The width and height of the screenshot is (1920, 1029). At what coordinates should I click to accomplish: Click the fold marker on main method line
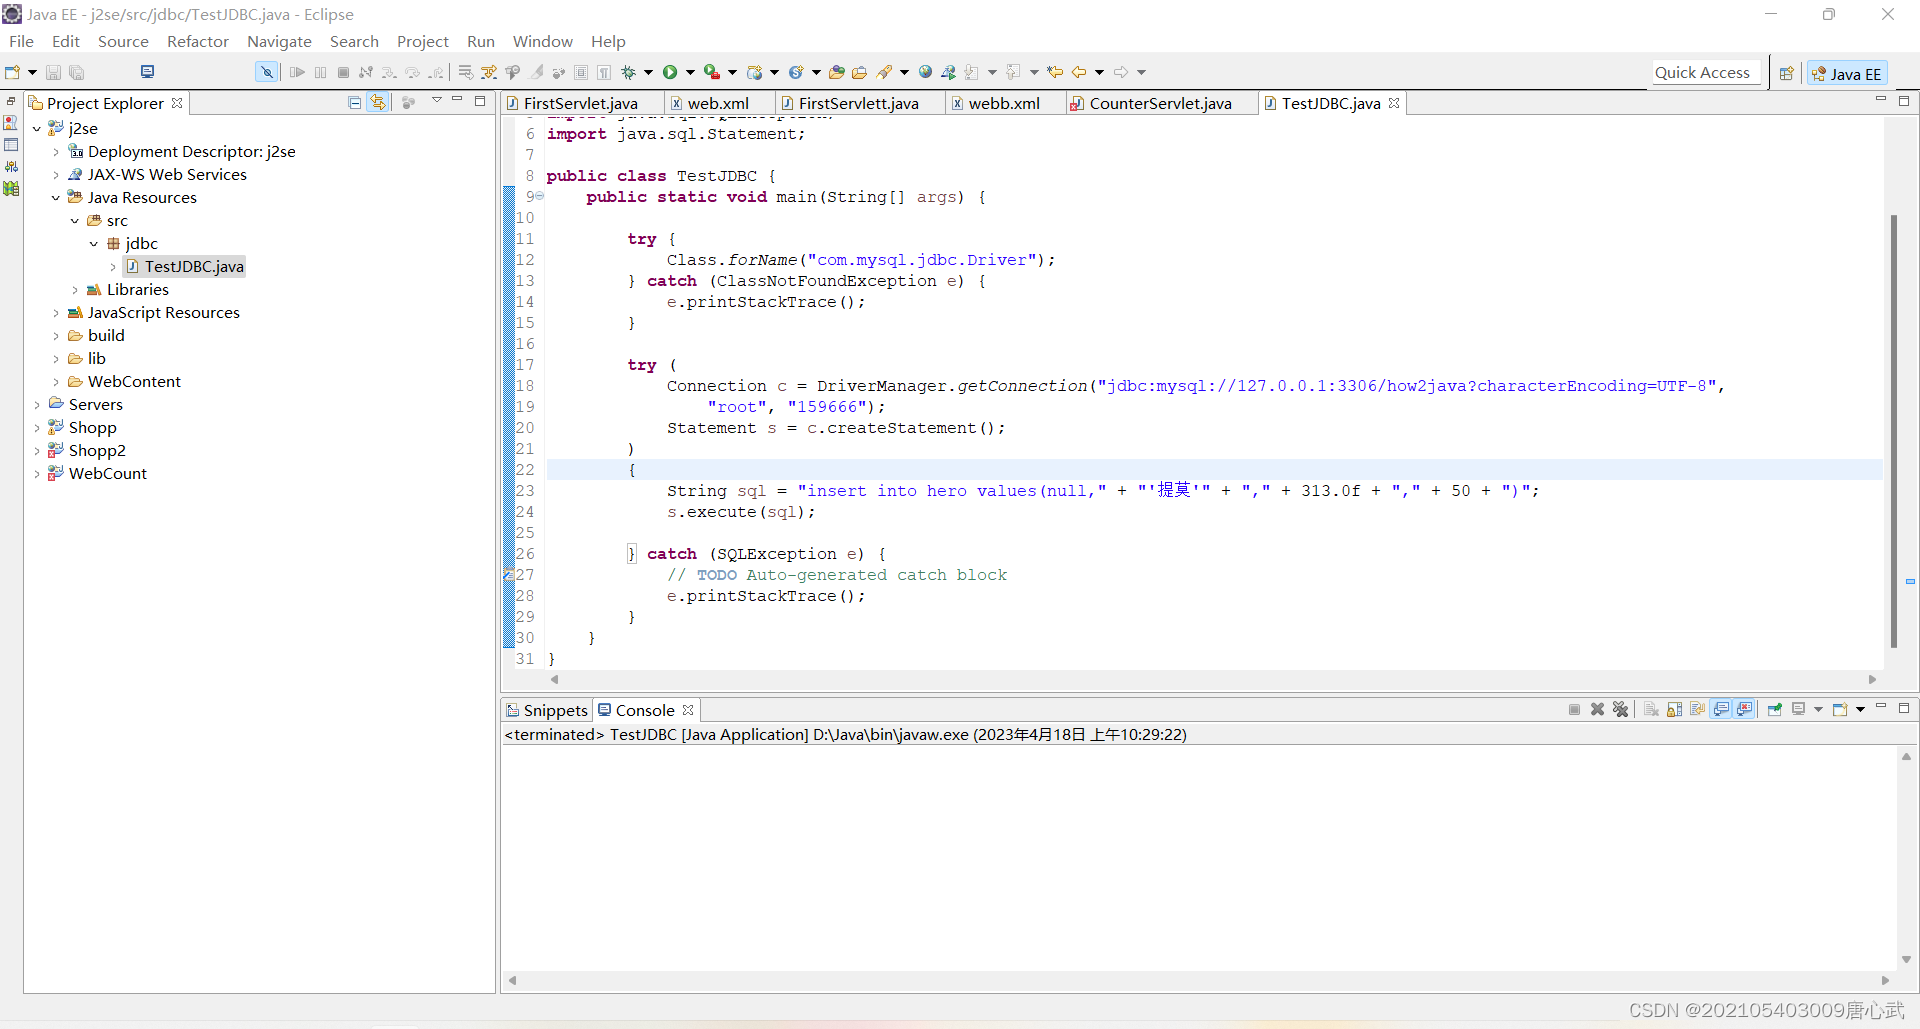[540, 197]
